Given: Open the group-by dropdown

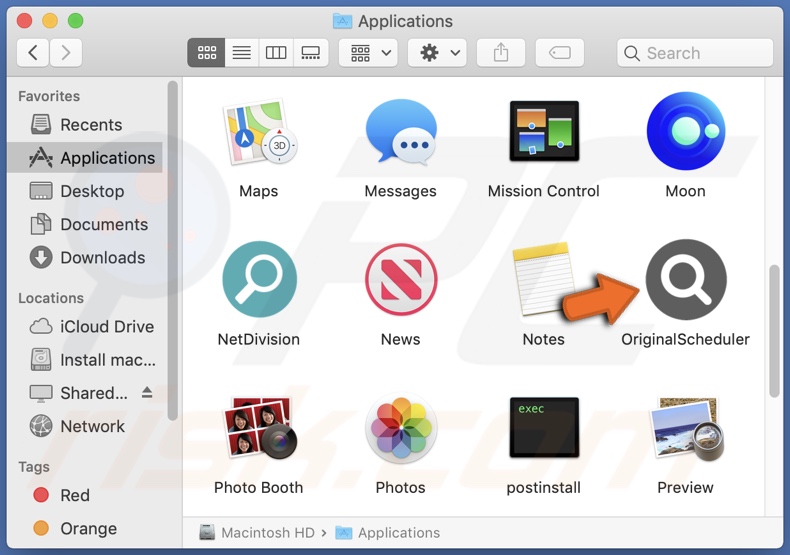Looking at the screenshot, I should 368,52.
